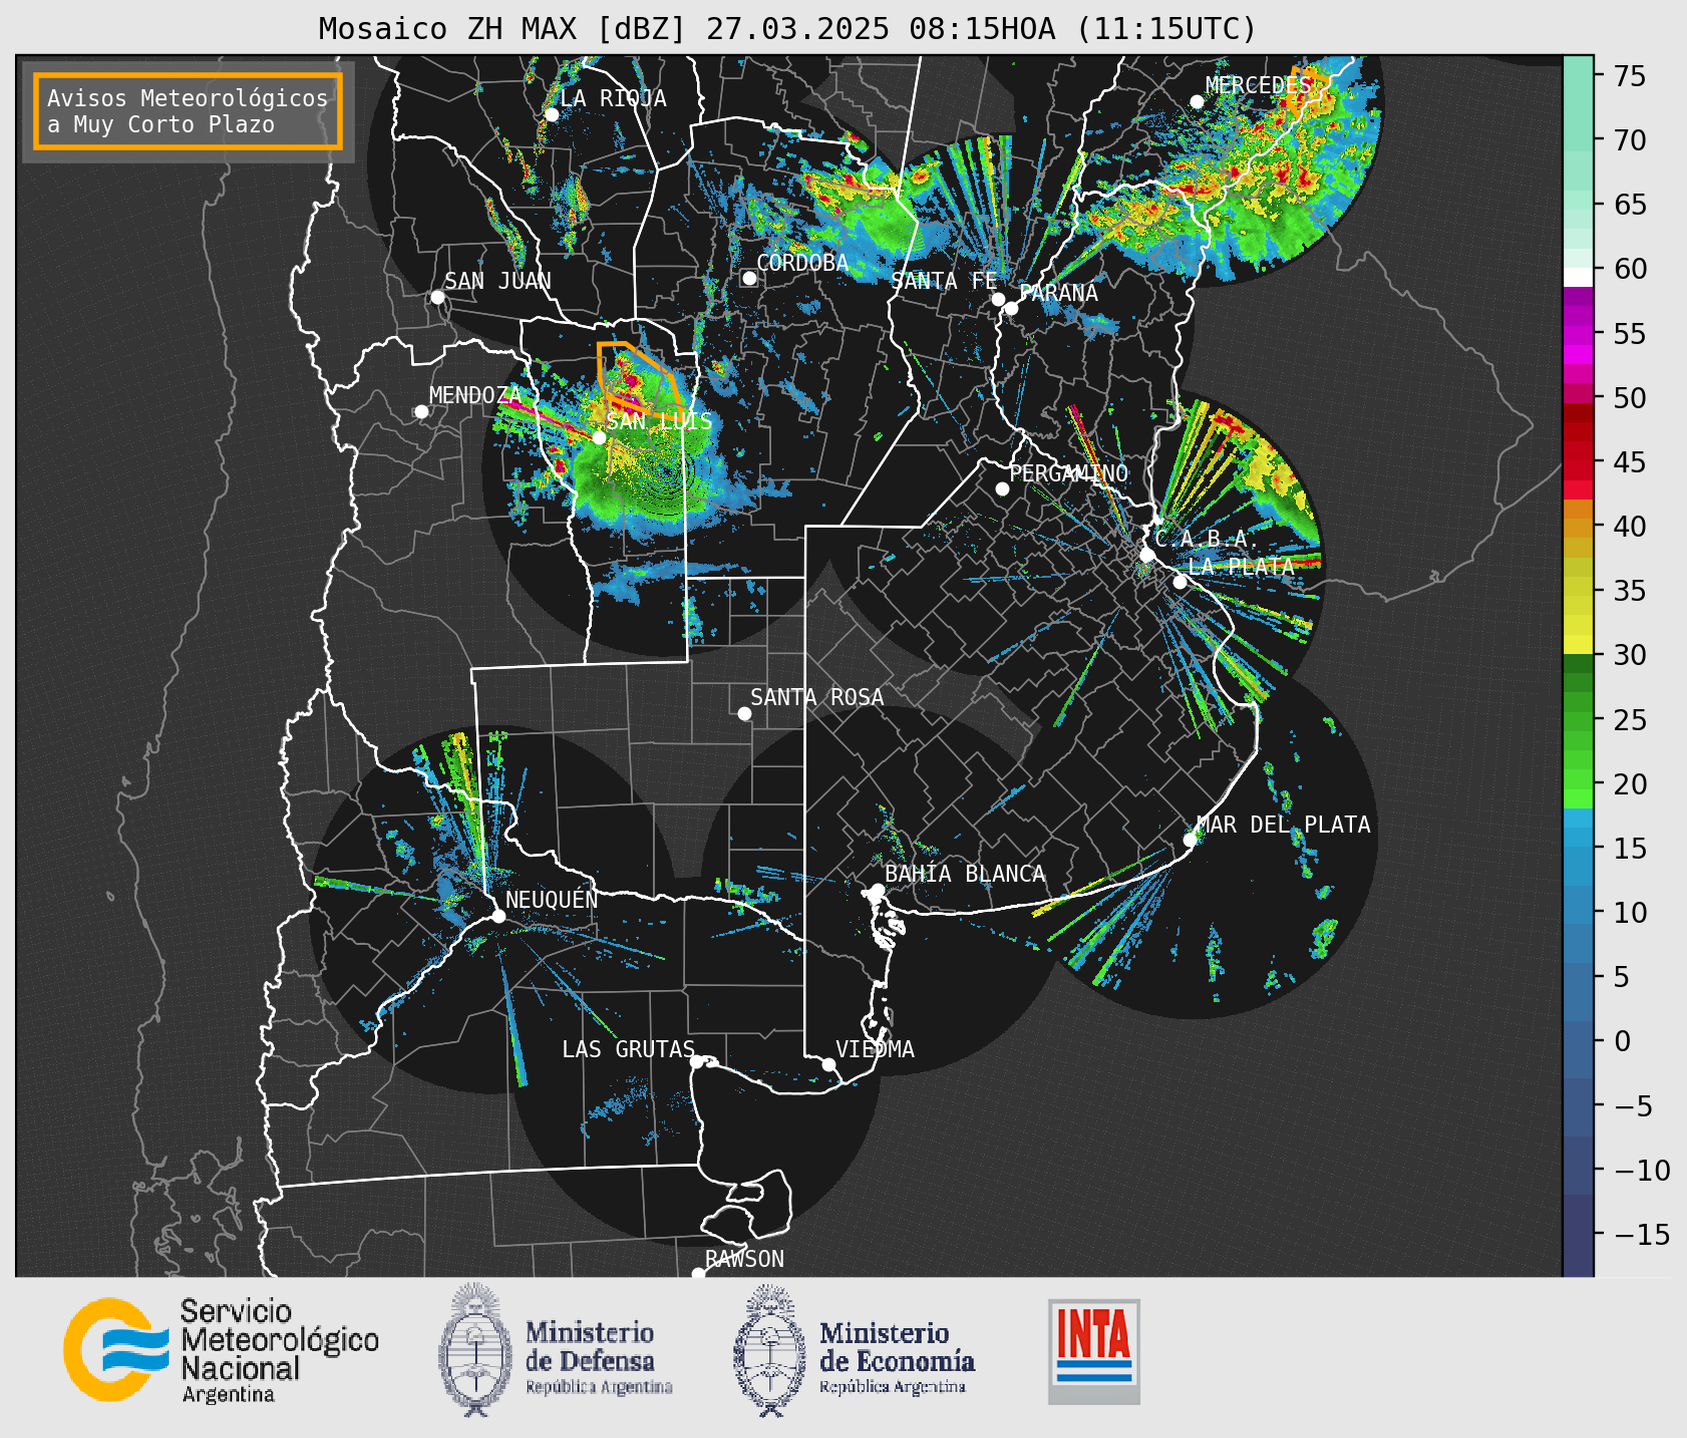Click the SANTA ROSA city label
1687x1438 pixels.
(817, 697)
